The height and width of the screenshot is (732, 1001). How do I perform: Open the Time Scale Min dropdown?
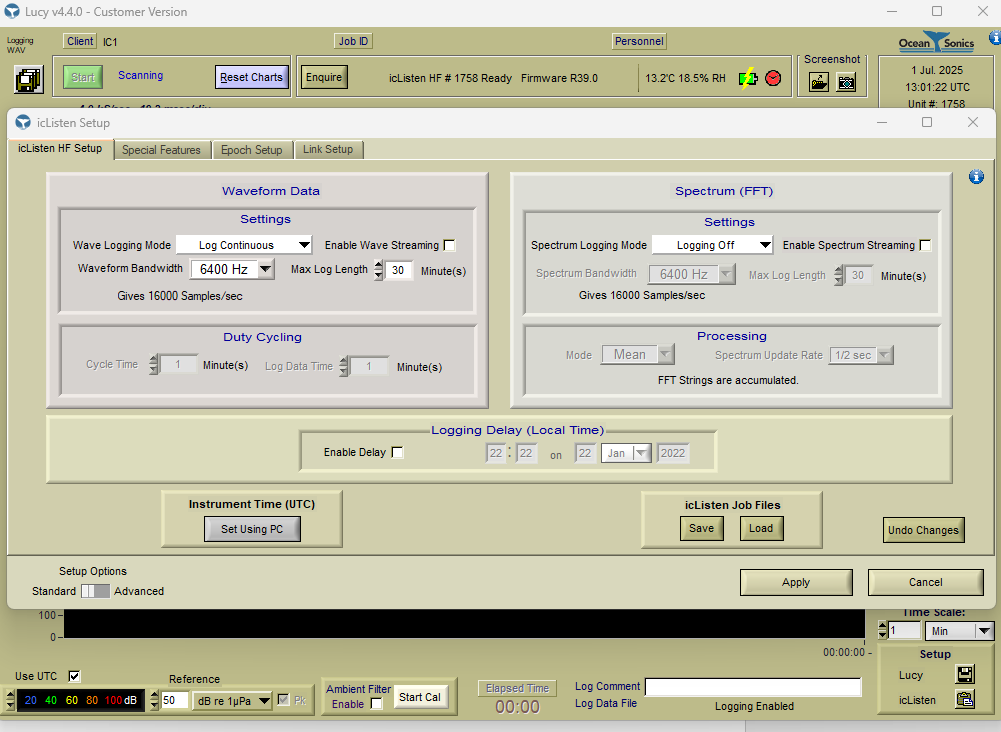[x=959, y=631]
